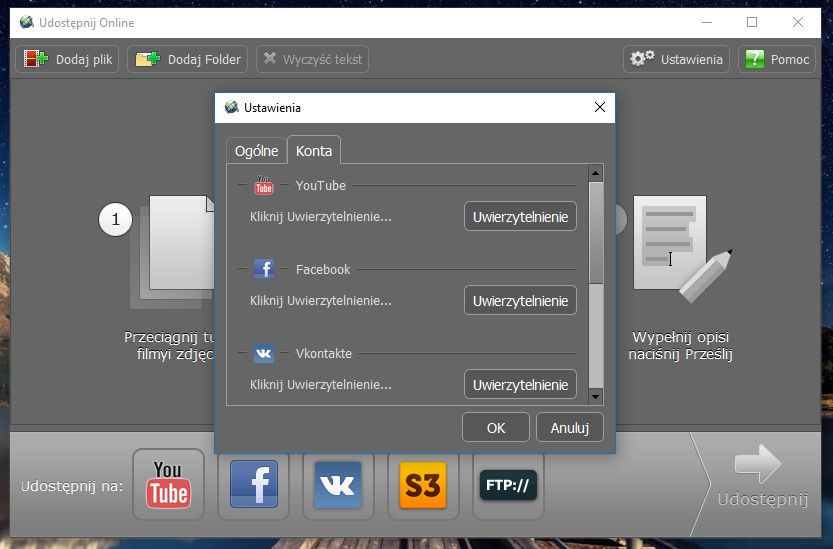
Task: Open Ustawienia from the main toolbar
Action: coord(676,59)
